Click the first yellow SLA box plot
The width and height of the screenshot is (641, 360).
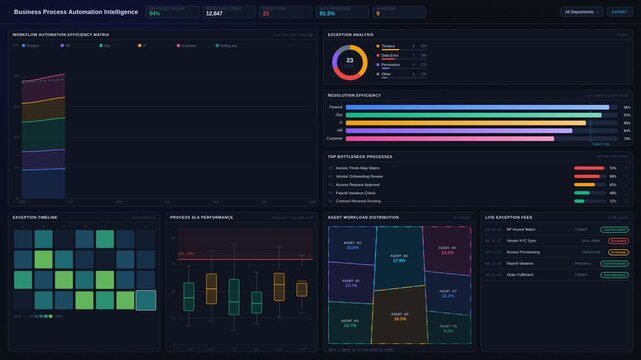[211, 289]
